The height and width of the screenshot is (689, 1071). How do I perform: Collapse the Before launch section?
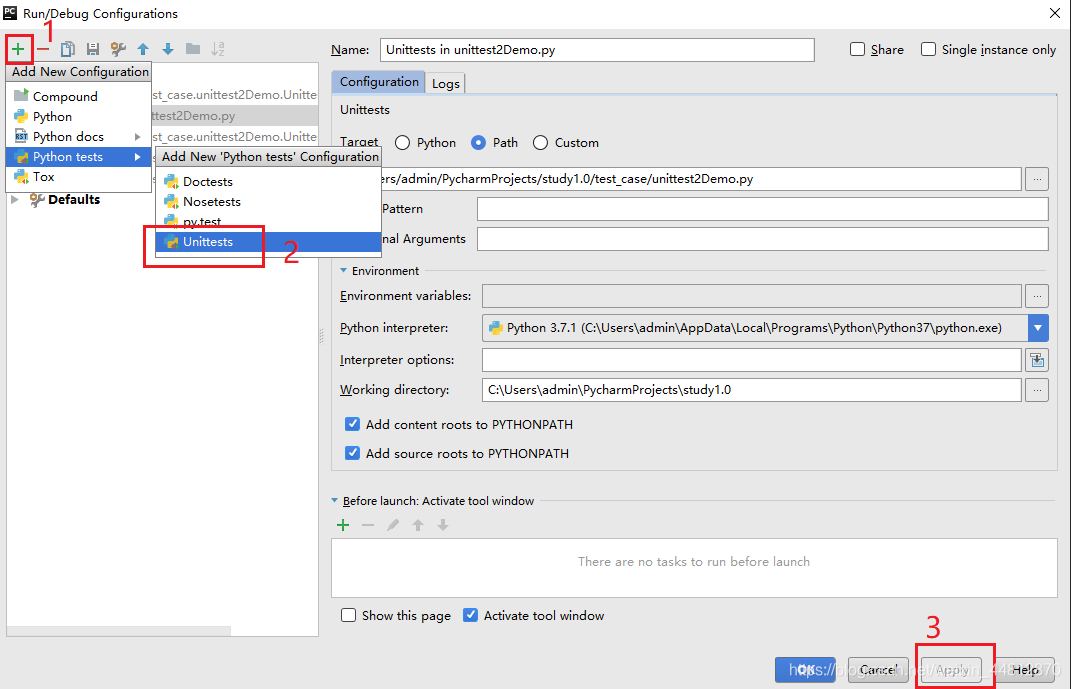pos(335,501)
